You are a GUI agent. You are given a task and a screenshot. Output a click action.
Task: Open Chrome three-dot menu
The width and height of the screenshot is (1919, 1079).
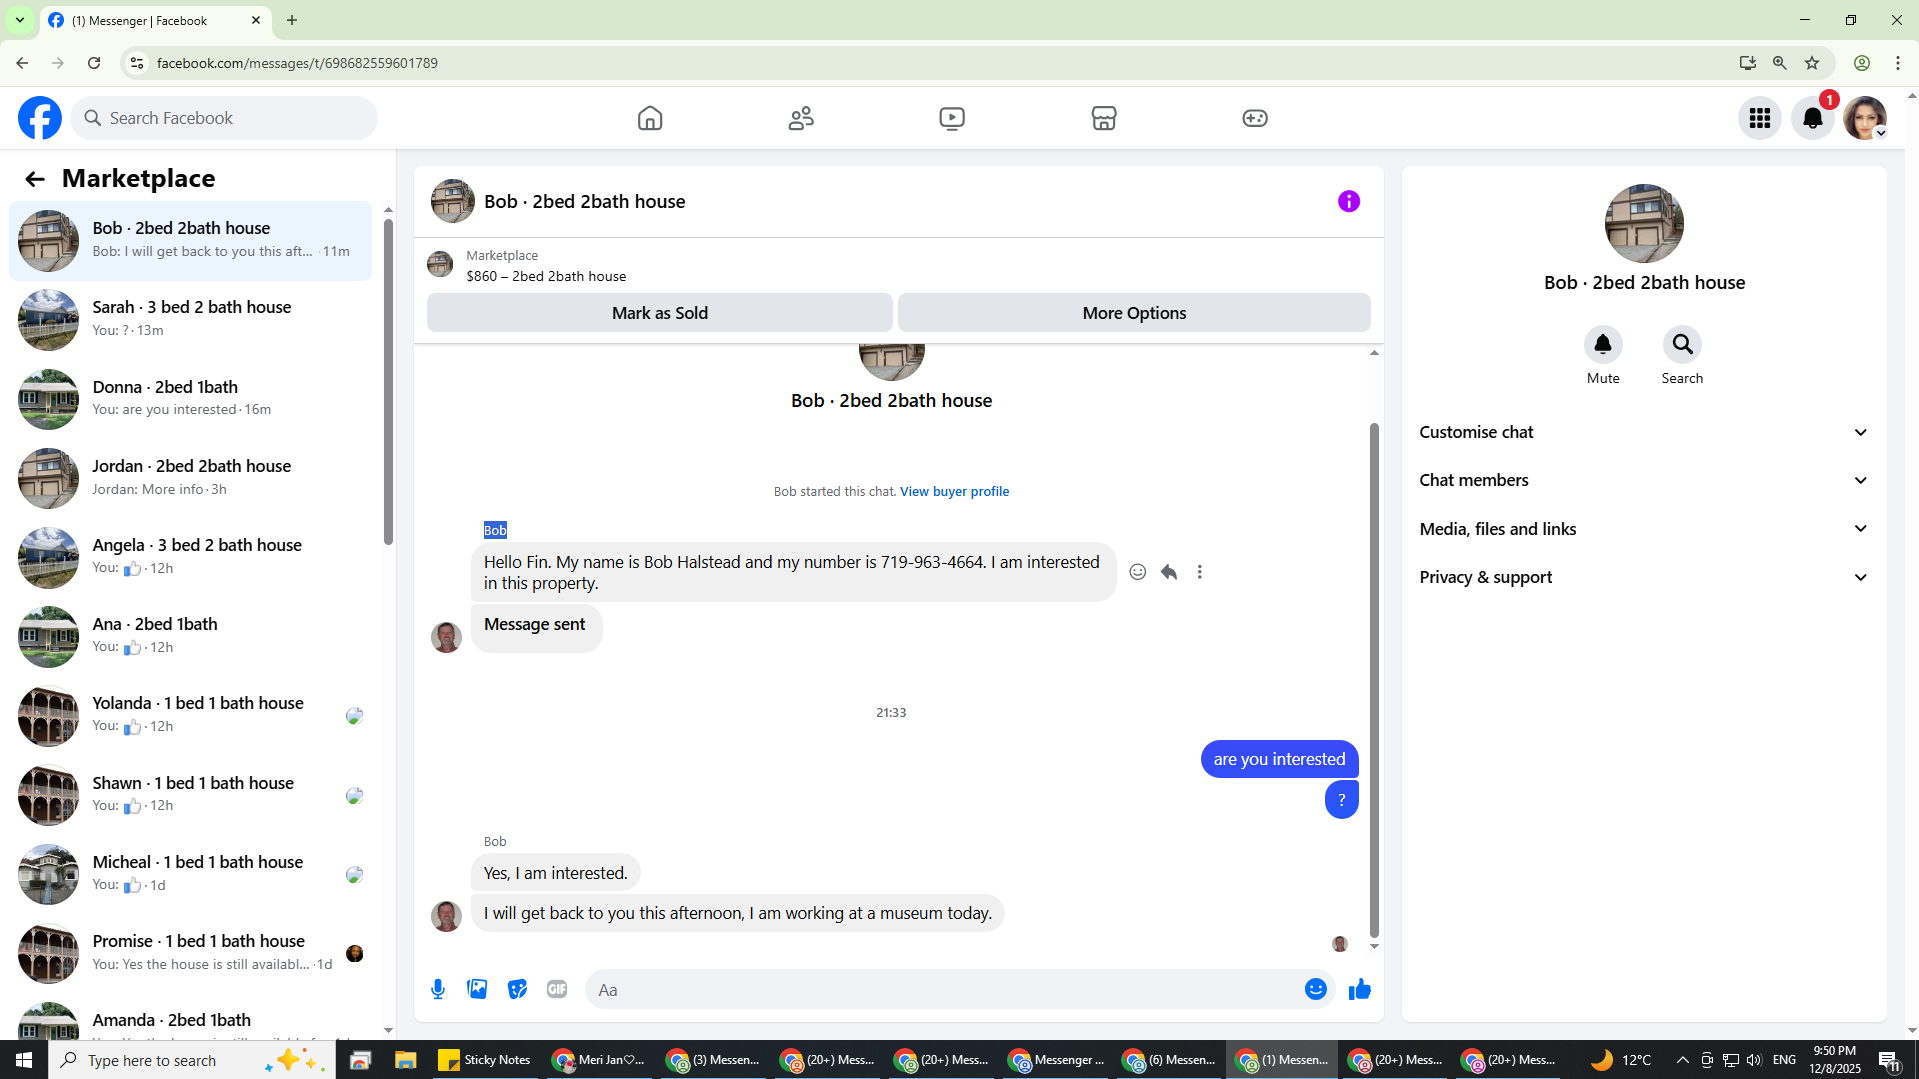click(x=1898, y=63)
